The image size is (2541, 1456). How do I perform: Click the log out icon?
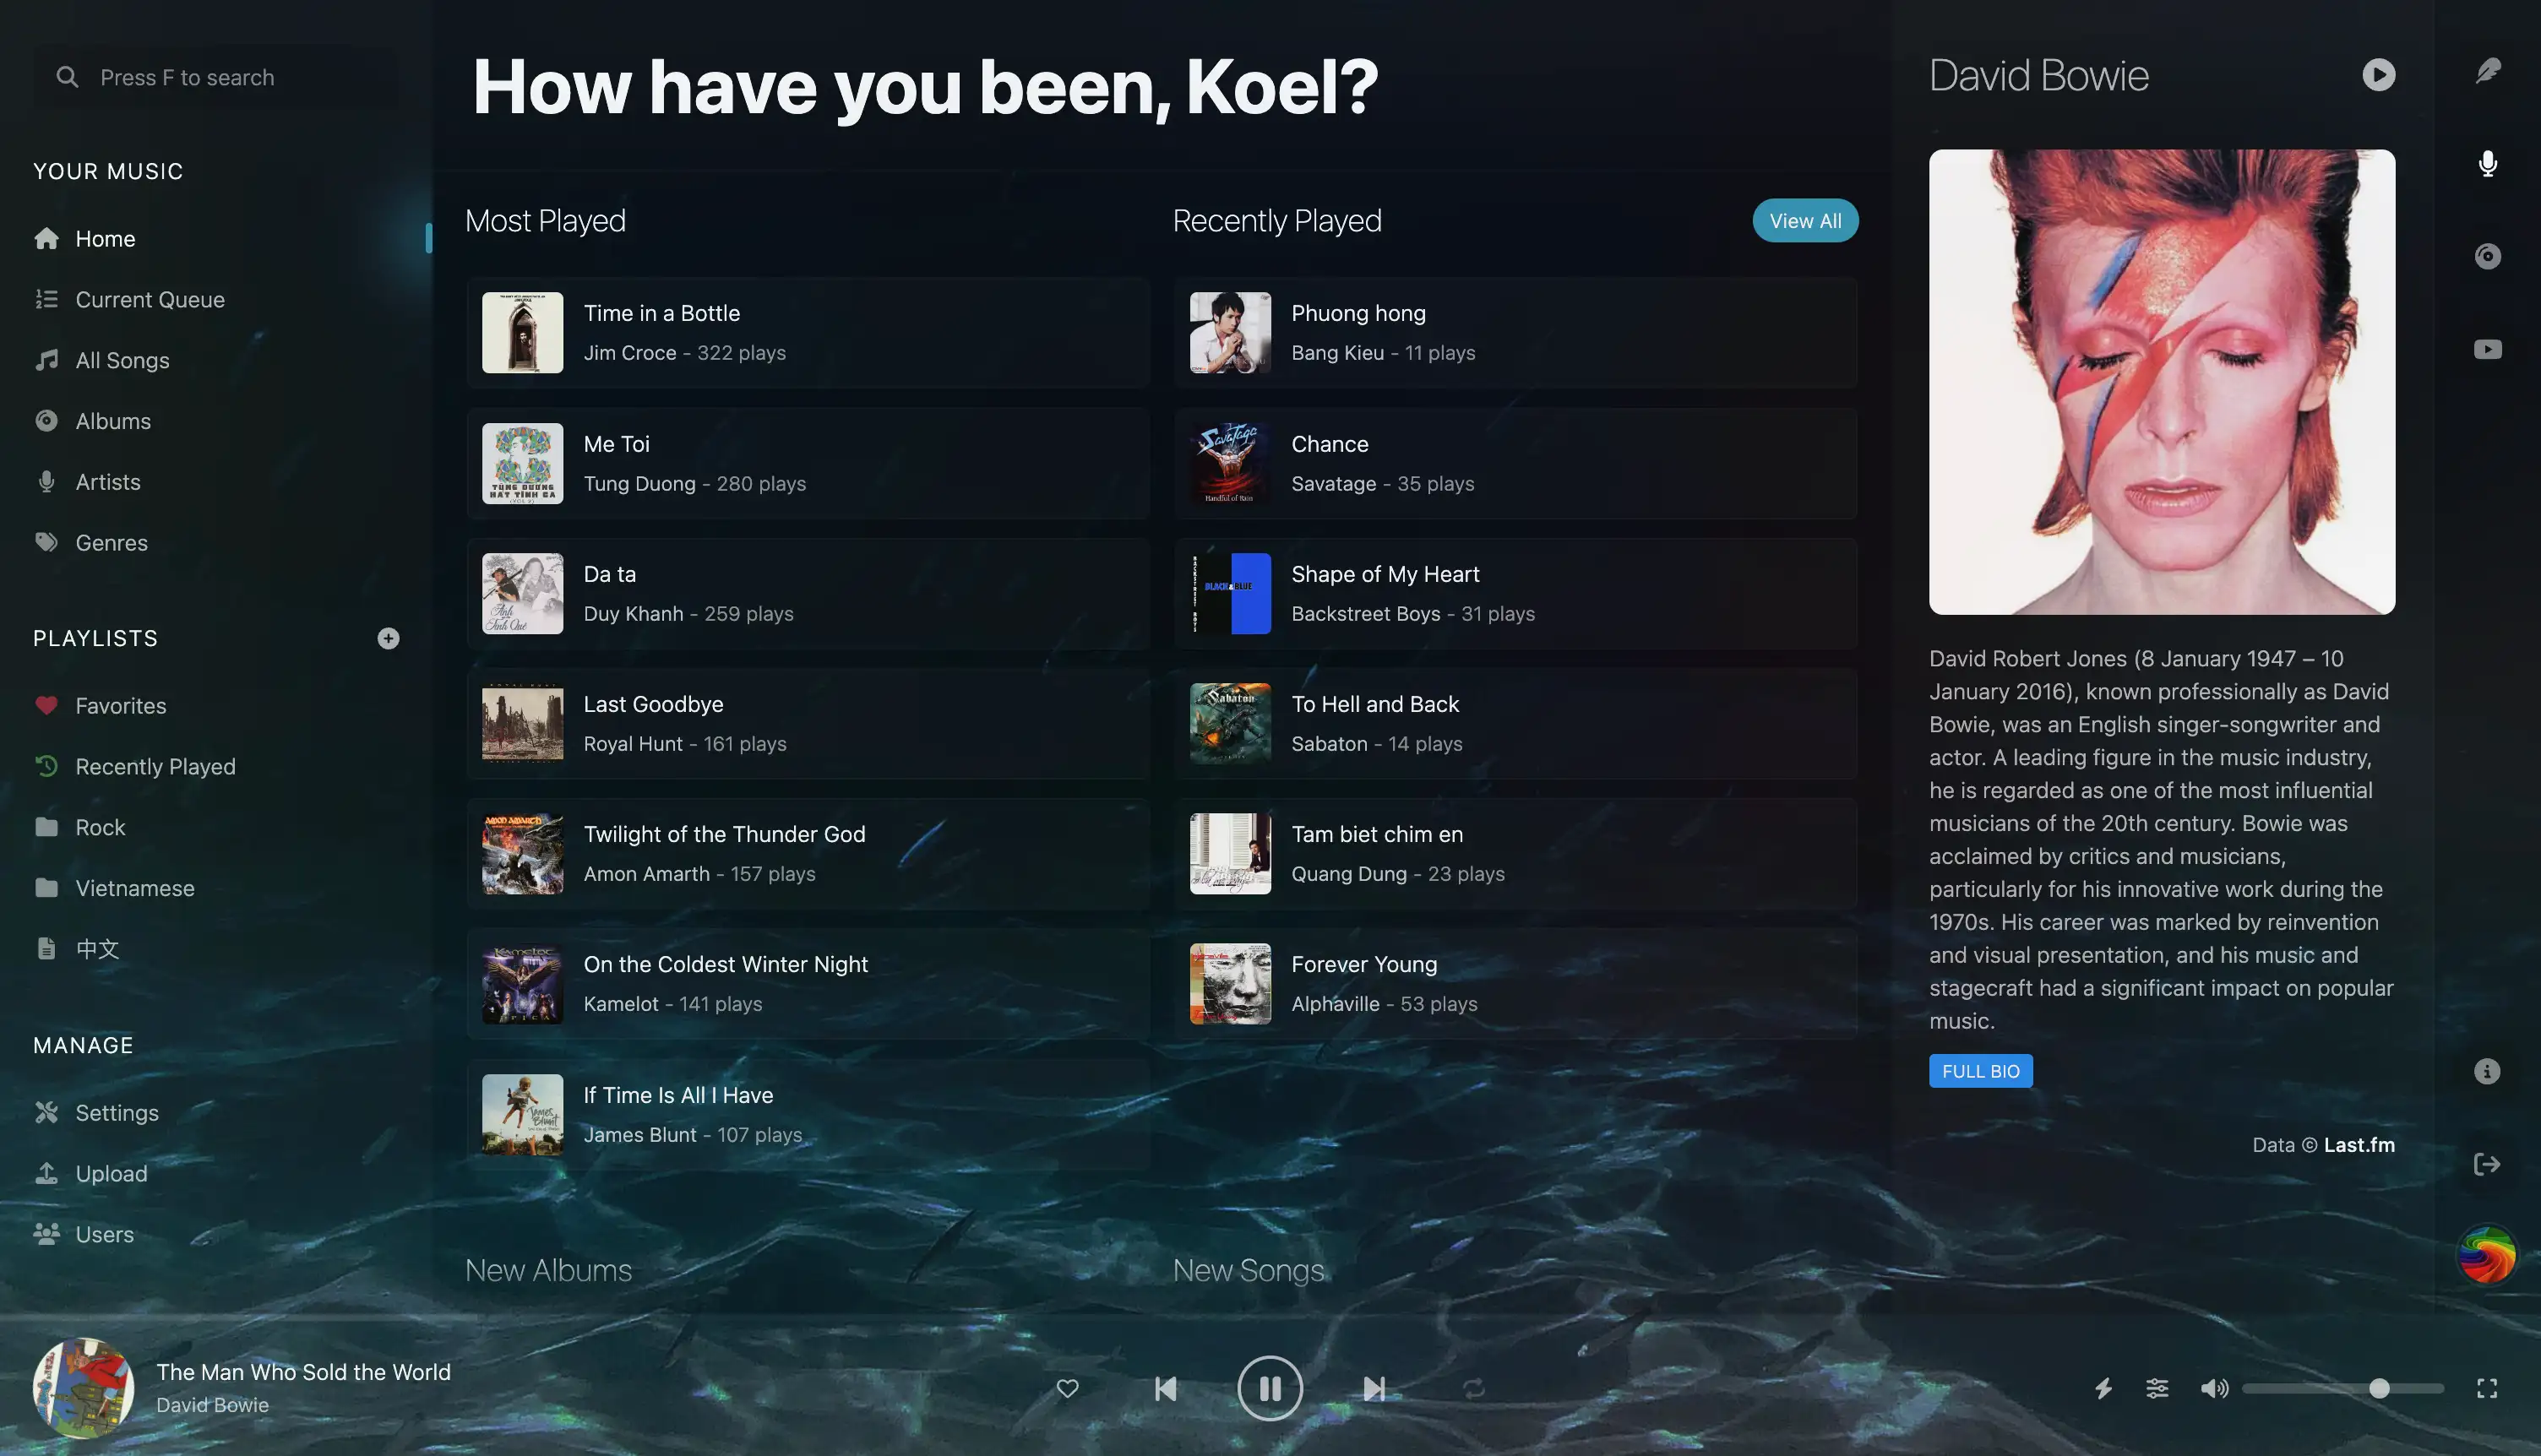pos(2486,1164)
